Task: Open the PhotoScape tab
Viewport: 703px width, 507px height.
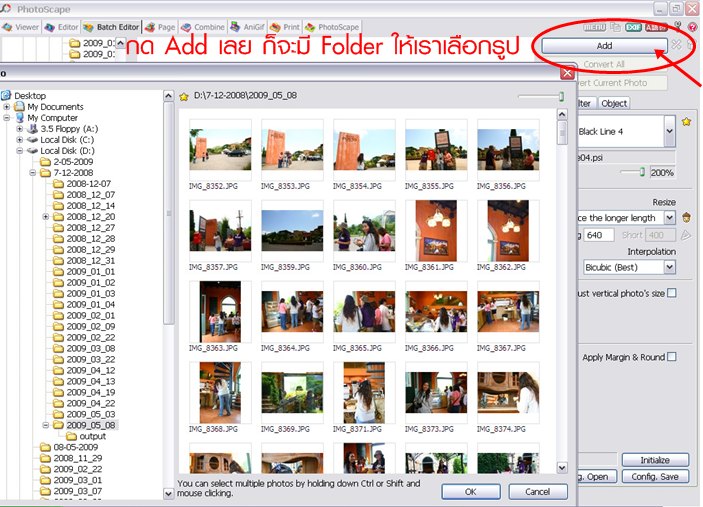Action: (332, 27)
